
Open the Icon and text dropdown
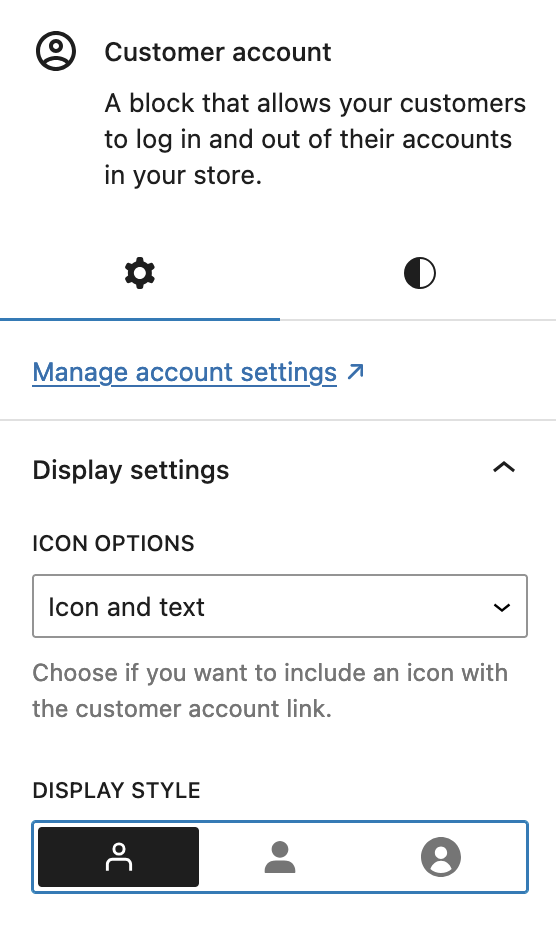coord(280,606)
